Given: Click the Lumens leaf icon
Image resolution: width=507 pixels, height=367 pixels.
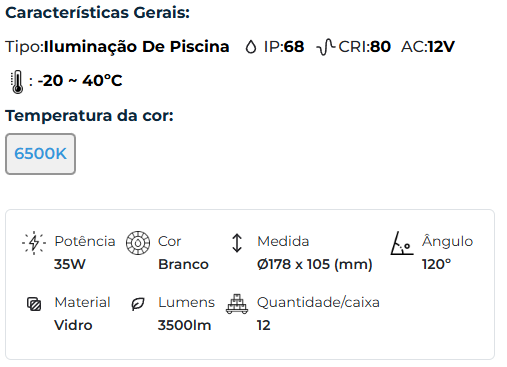Looking at the screenshot, I should coord(138,304).
